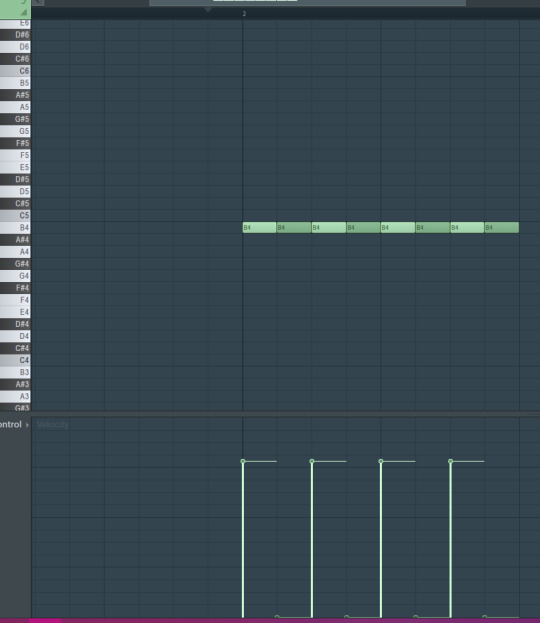This screenshot has height=623, width=540.
Task: Play the G4 piano key
Action: 15,276
